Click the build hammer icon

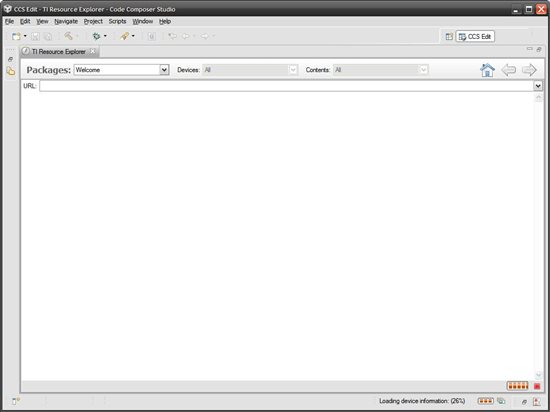pos(68,36)
